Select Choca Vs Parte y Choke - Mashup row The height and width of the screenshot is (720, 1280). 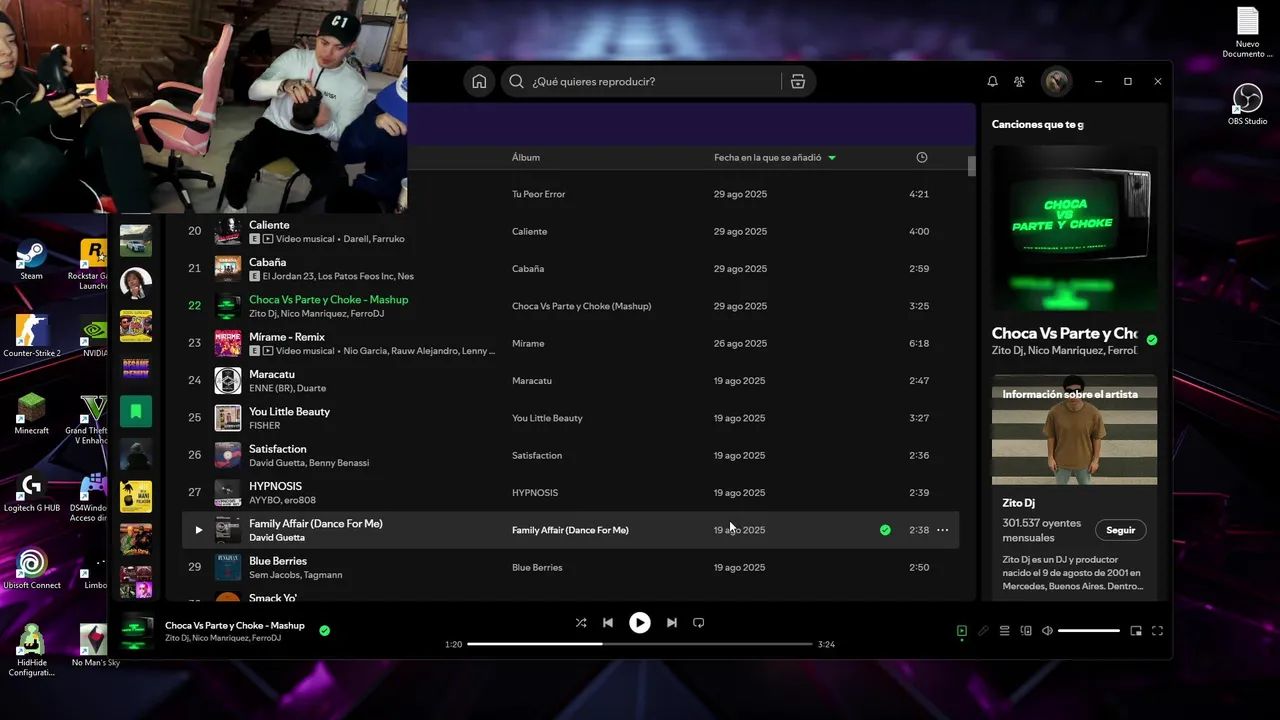(x=570, y=306)
